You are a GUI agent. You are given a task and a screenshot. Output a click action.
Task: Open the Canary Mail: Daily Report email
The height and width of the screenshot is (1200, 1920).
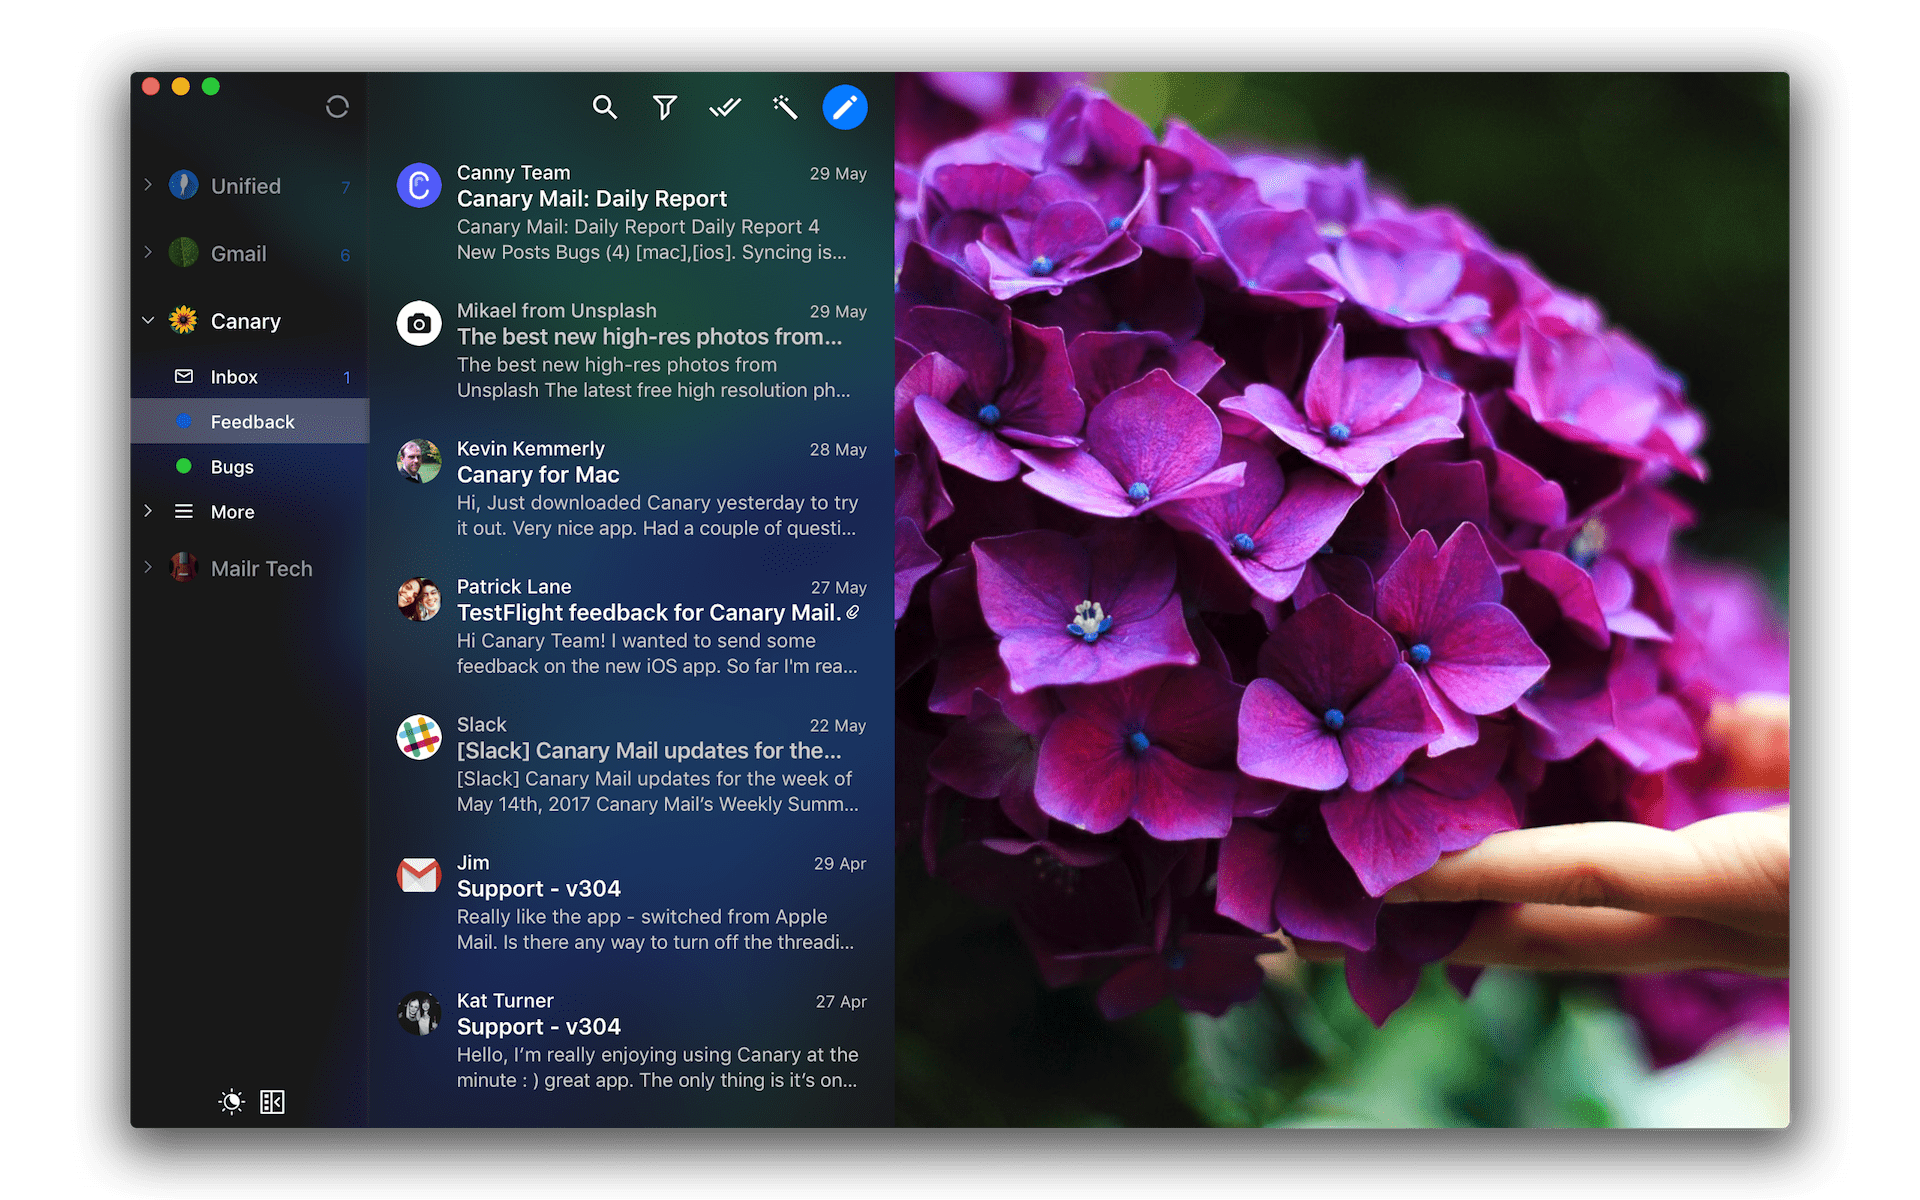tap(631, 213)
